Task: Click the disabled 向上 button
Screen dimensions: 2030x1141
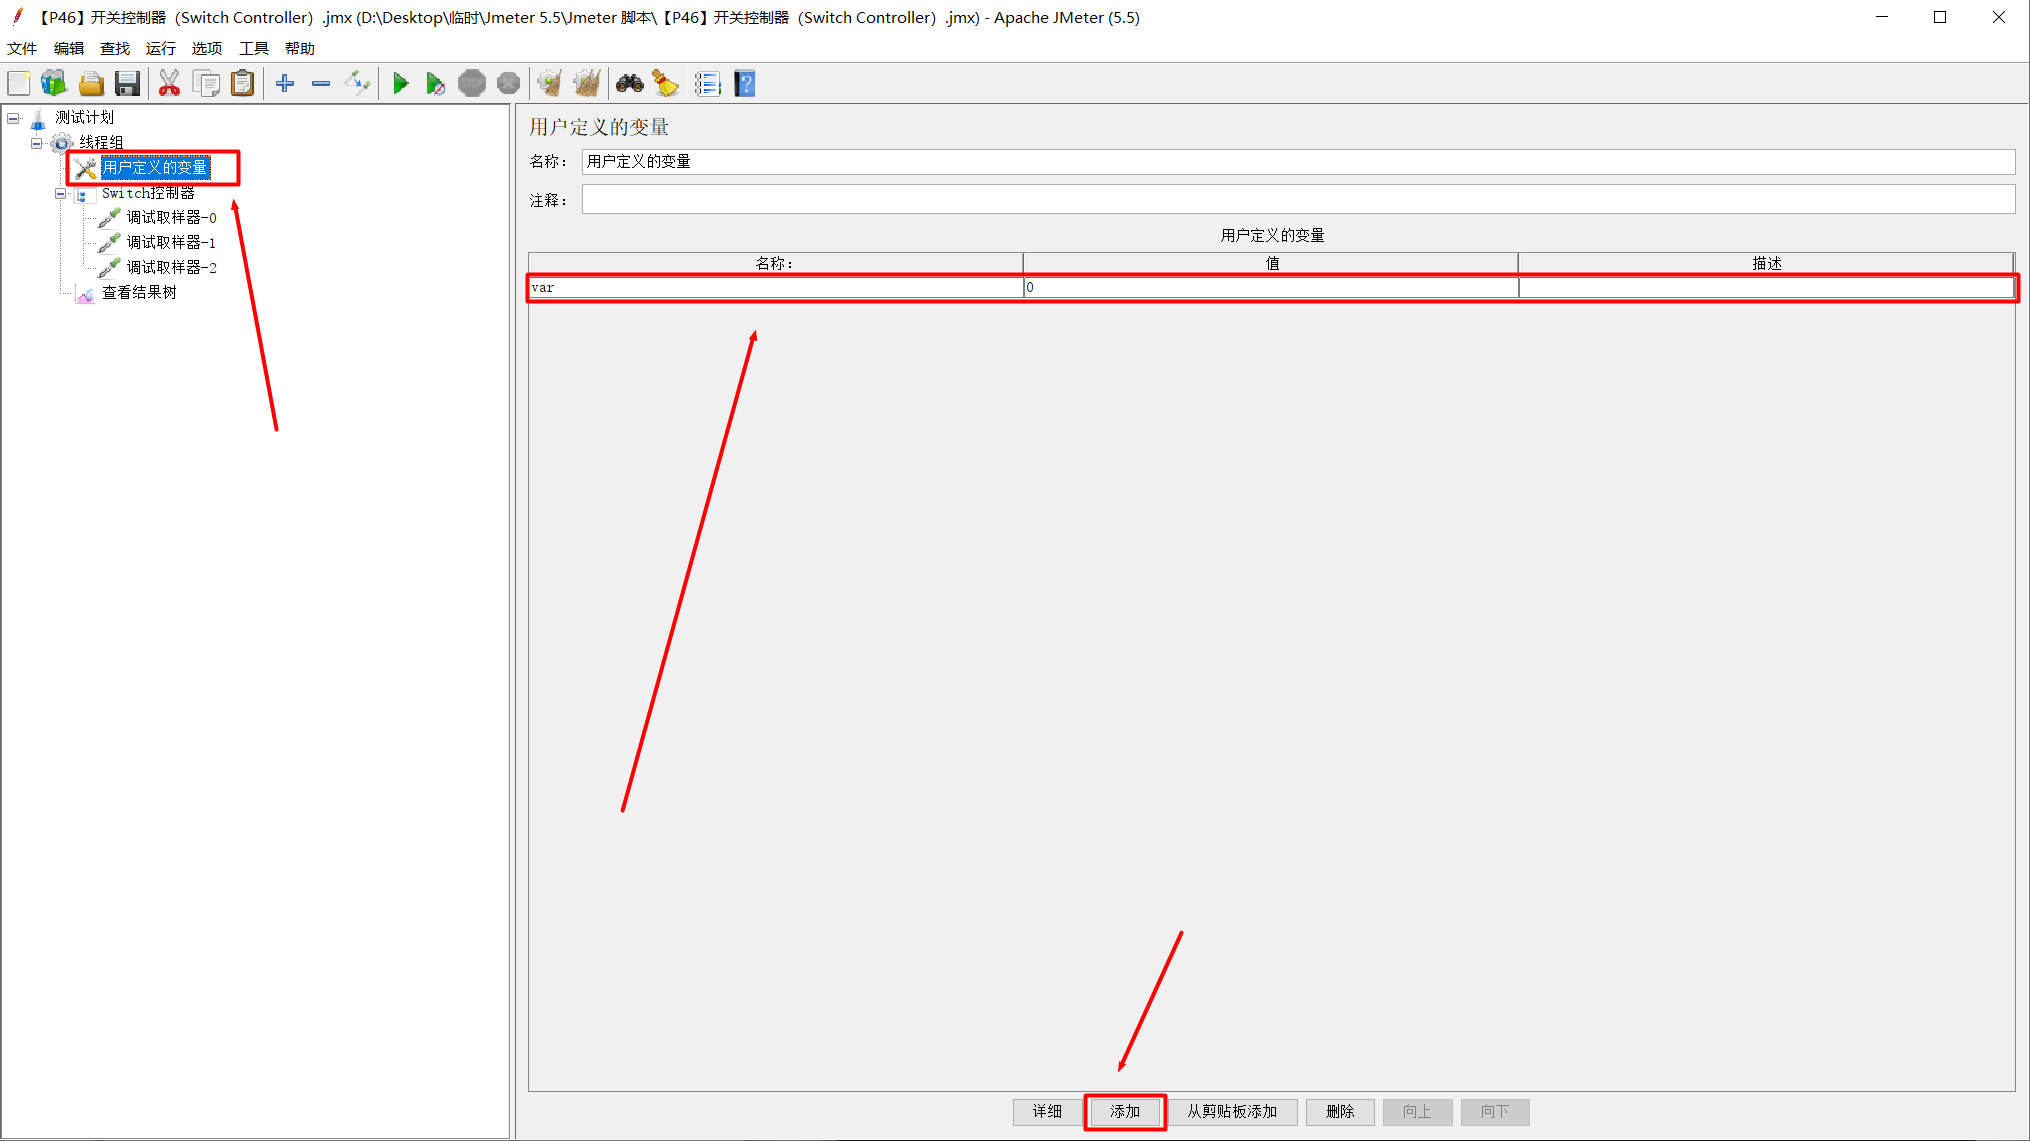Action: pos(1417,1112)
